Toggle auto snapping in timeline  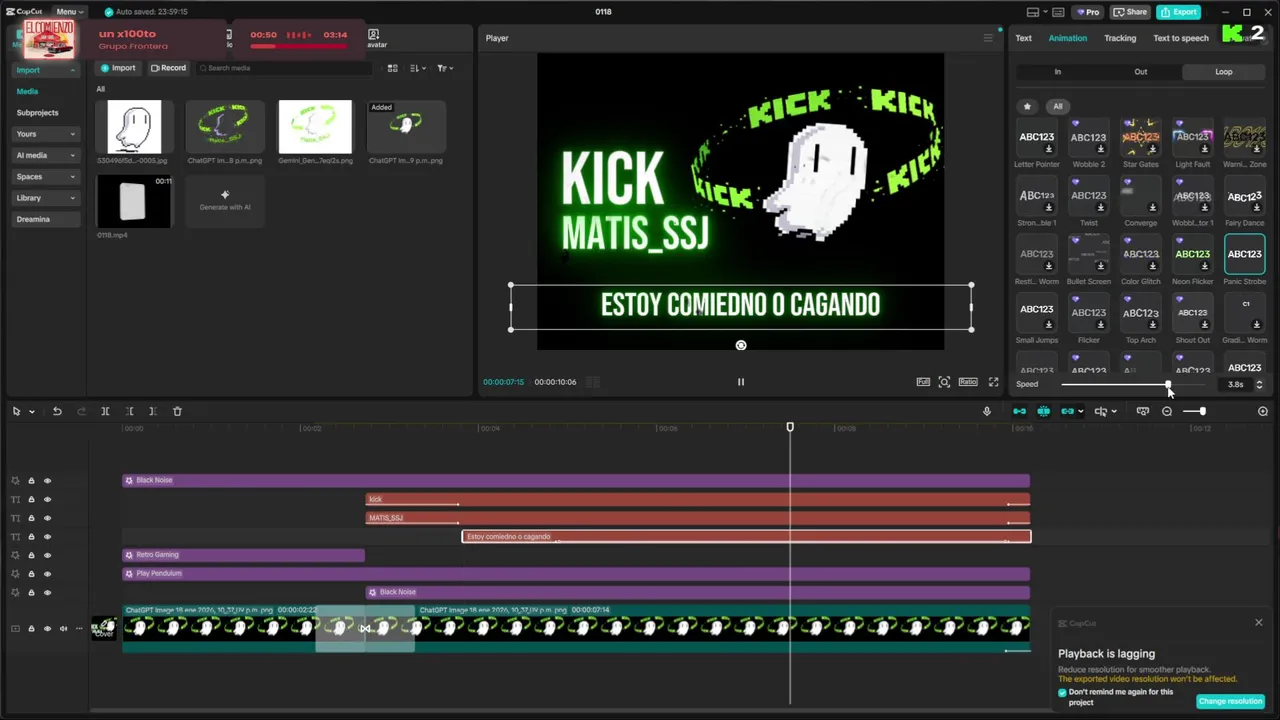(1044, 411)
